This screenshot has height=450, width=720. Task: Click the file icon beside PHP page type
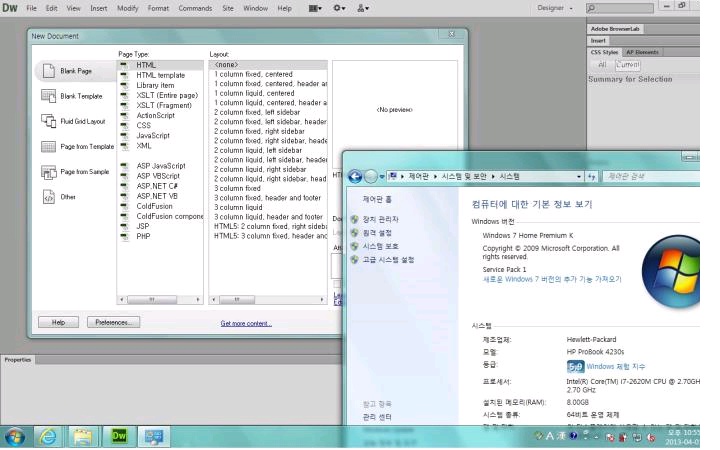tap(124, 237)
